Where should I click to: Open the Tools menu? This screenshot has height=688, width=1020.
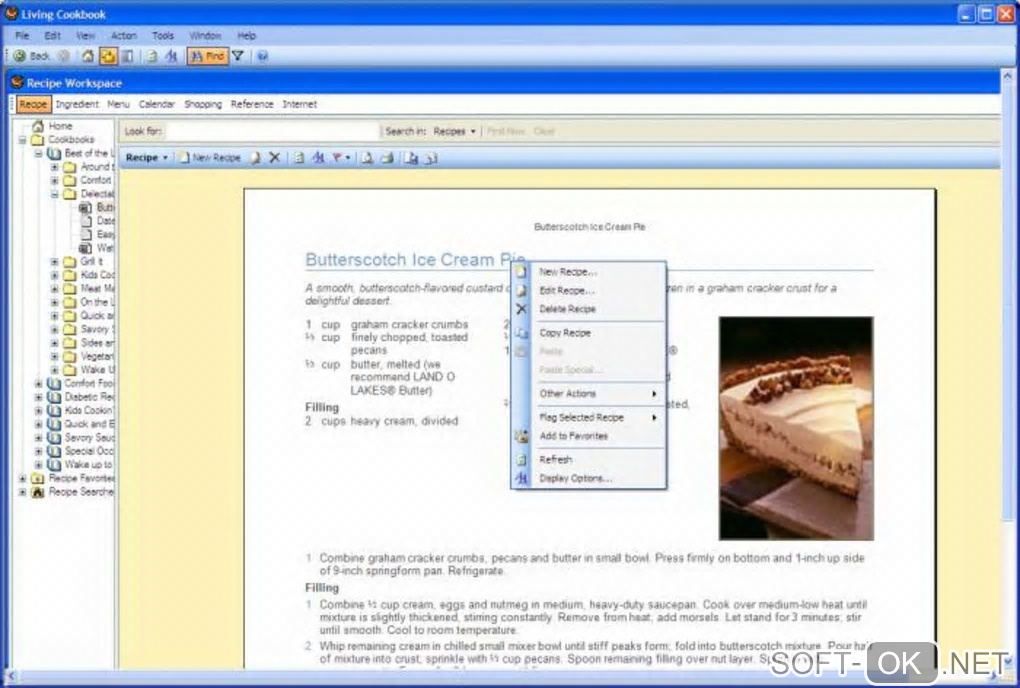pos(163,36)
